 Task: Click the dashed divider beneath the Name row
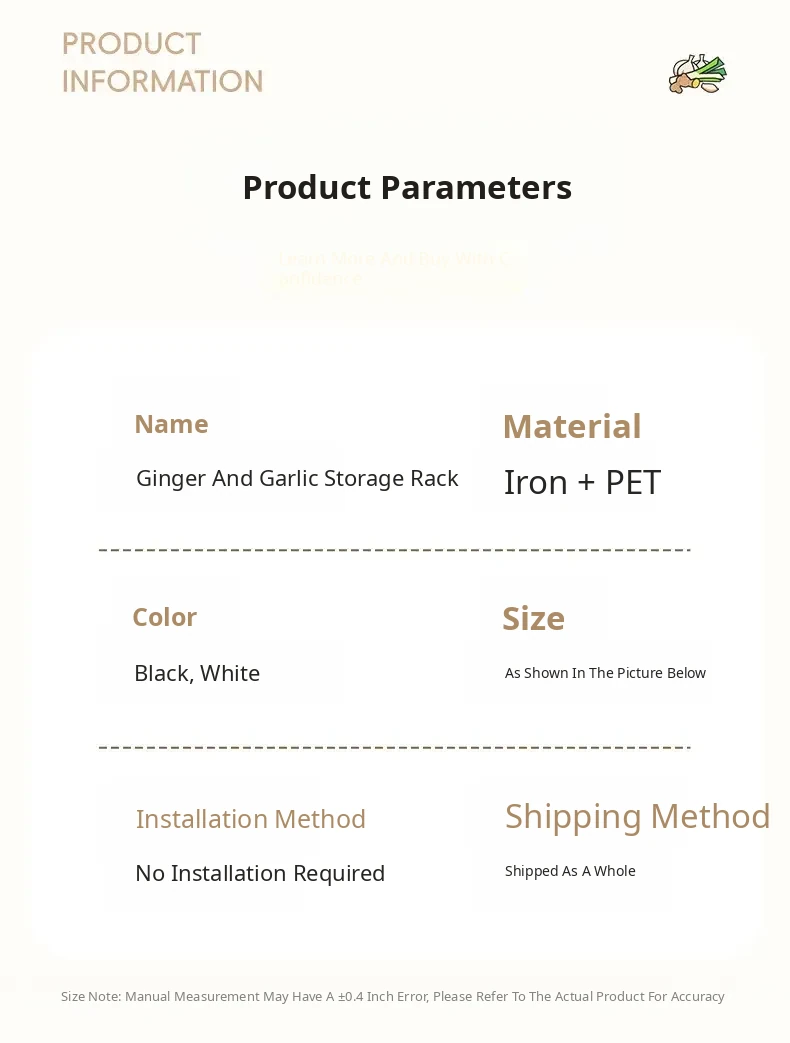point(394,549)
